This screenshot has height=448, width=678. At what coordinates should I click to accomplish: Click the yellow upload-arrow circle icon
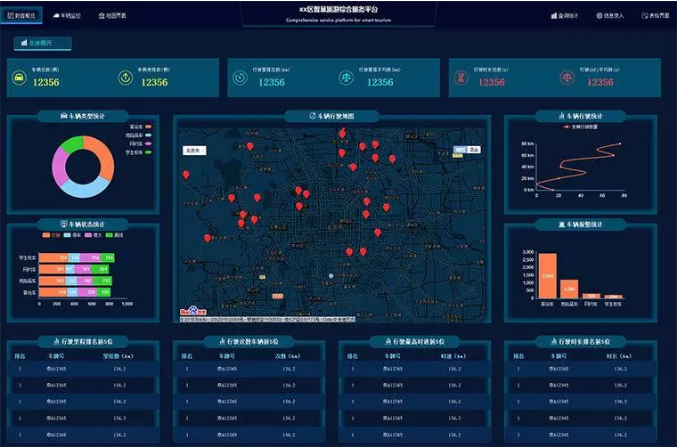[125, 78]
